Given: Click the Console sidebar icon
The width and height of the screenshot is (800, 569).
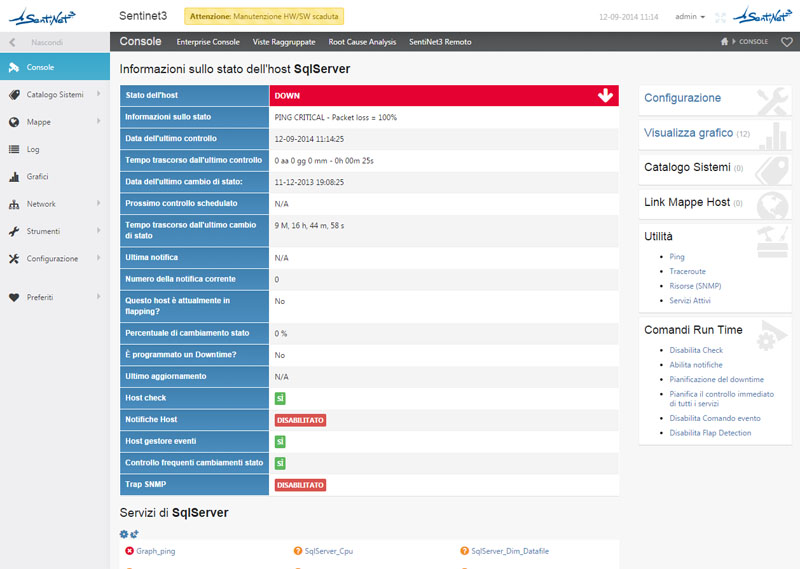Looking at the screenshot, I should tap(14, 67).
